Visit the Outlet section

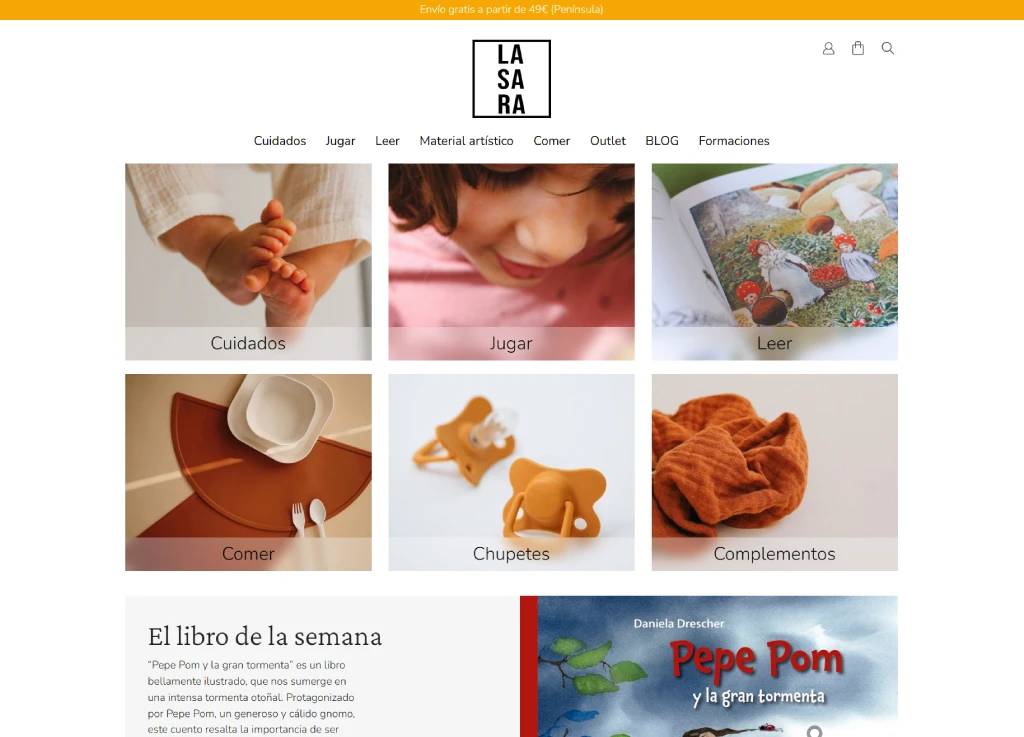coord(607,141)
